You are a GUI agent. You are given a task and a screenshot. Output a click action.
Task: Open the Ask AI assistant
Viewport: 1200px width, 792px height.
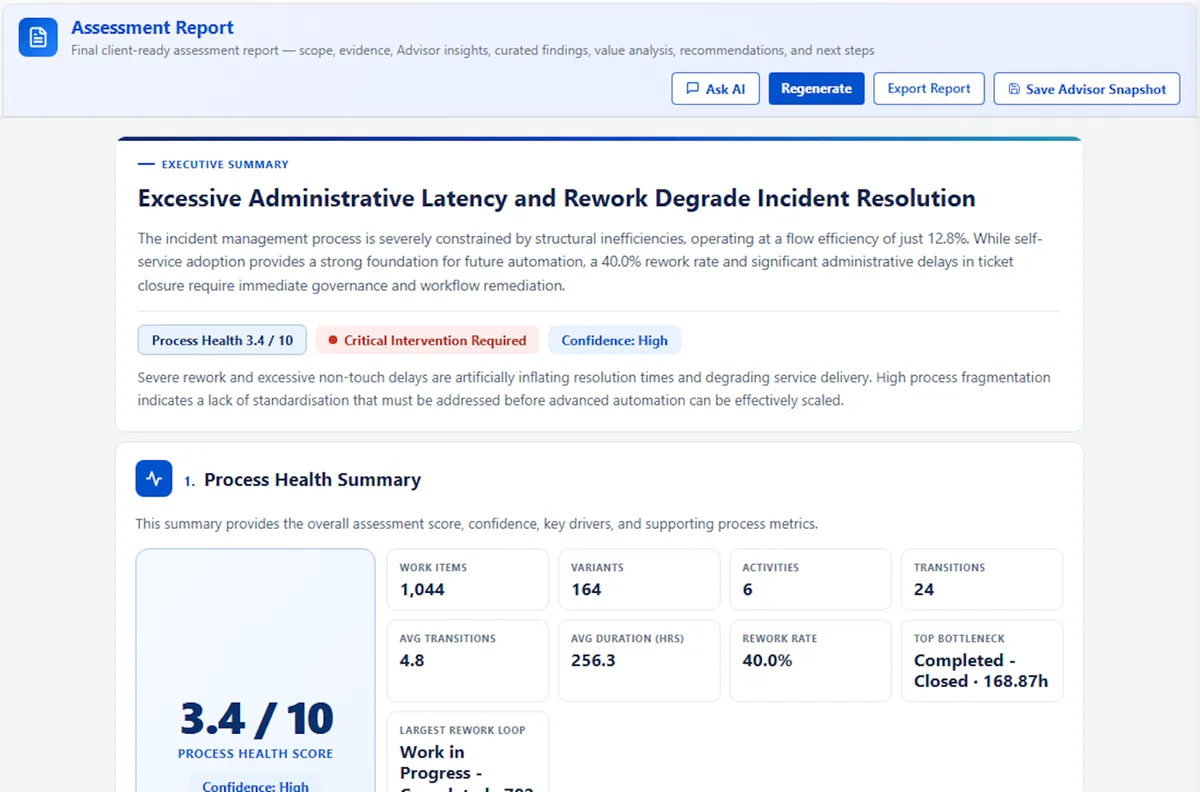tap(715, 88)
